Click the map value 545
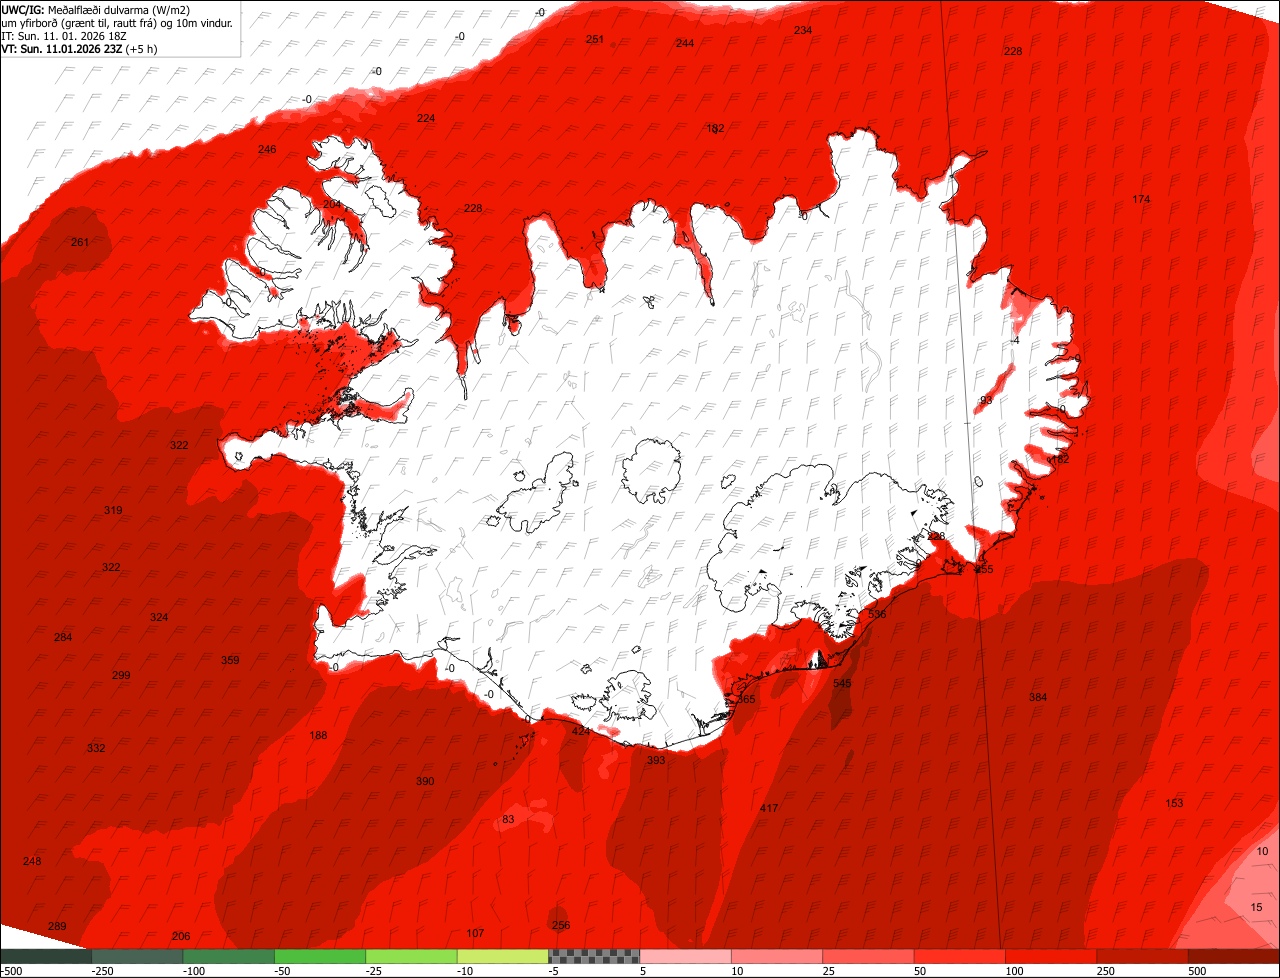 coord(842,683)
